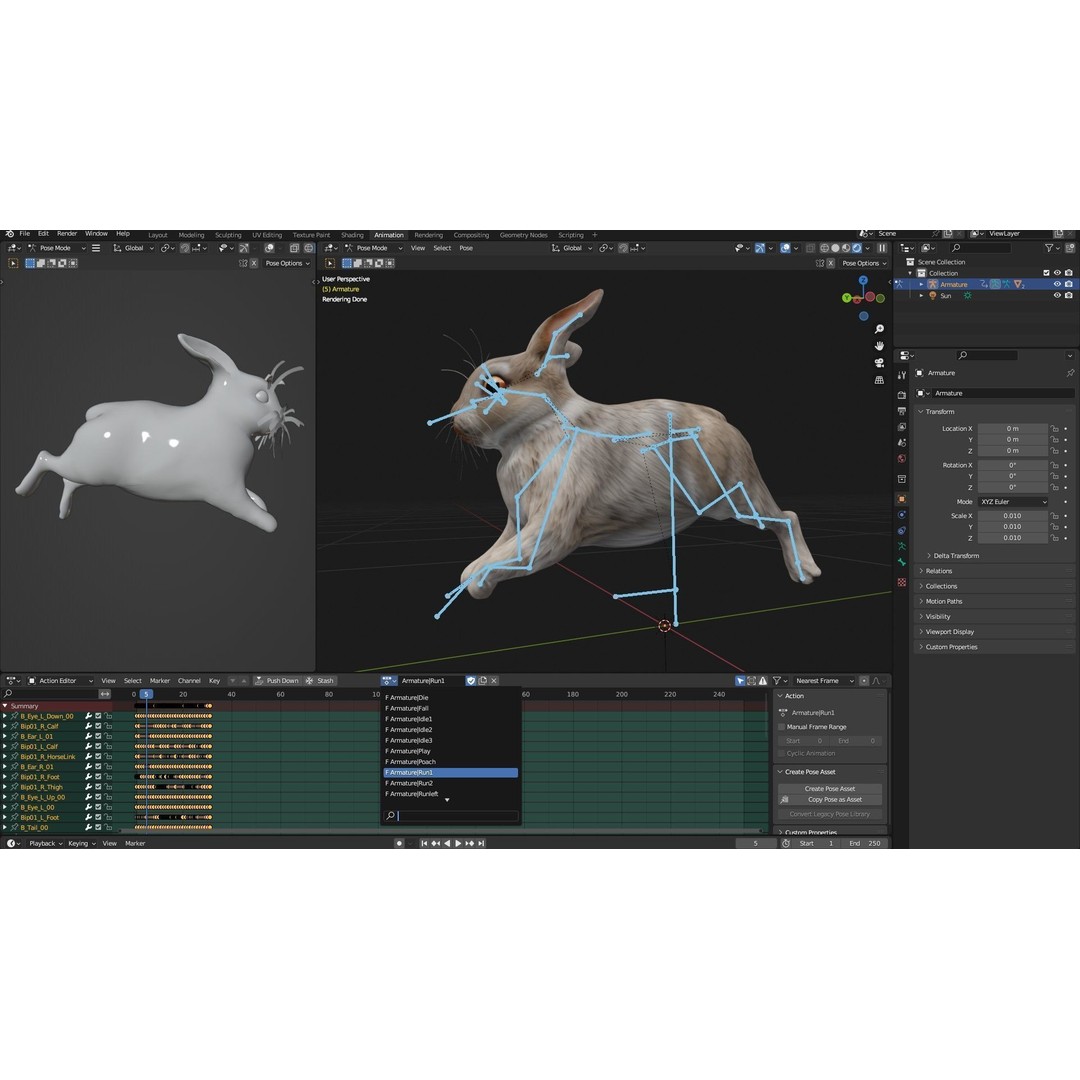Click the Stash button
The height and width of the screenshot is (1080, 1080).
[320, 681]
